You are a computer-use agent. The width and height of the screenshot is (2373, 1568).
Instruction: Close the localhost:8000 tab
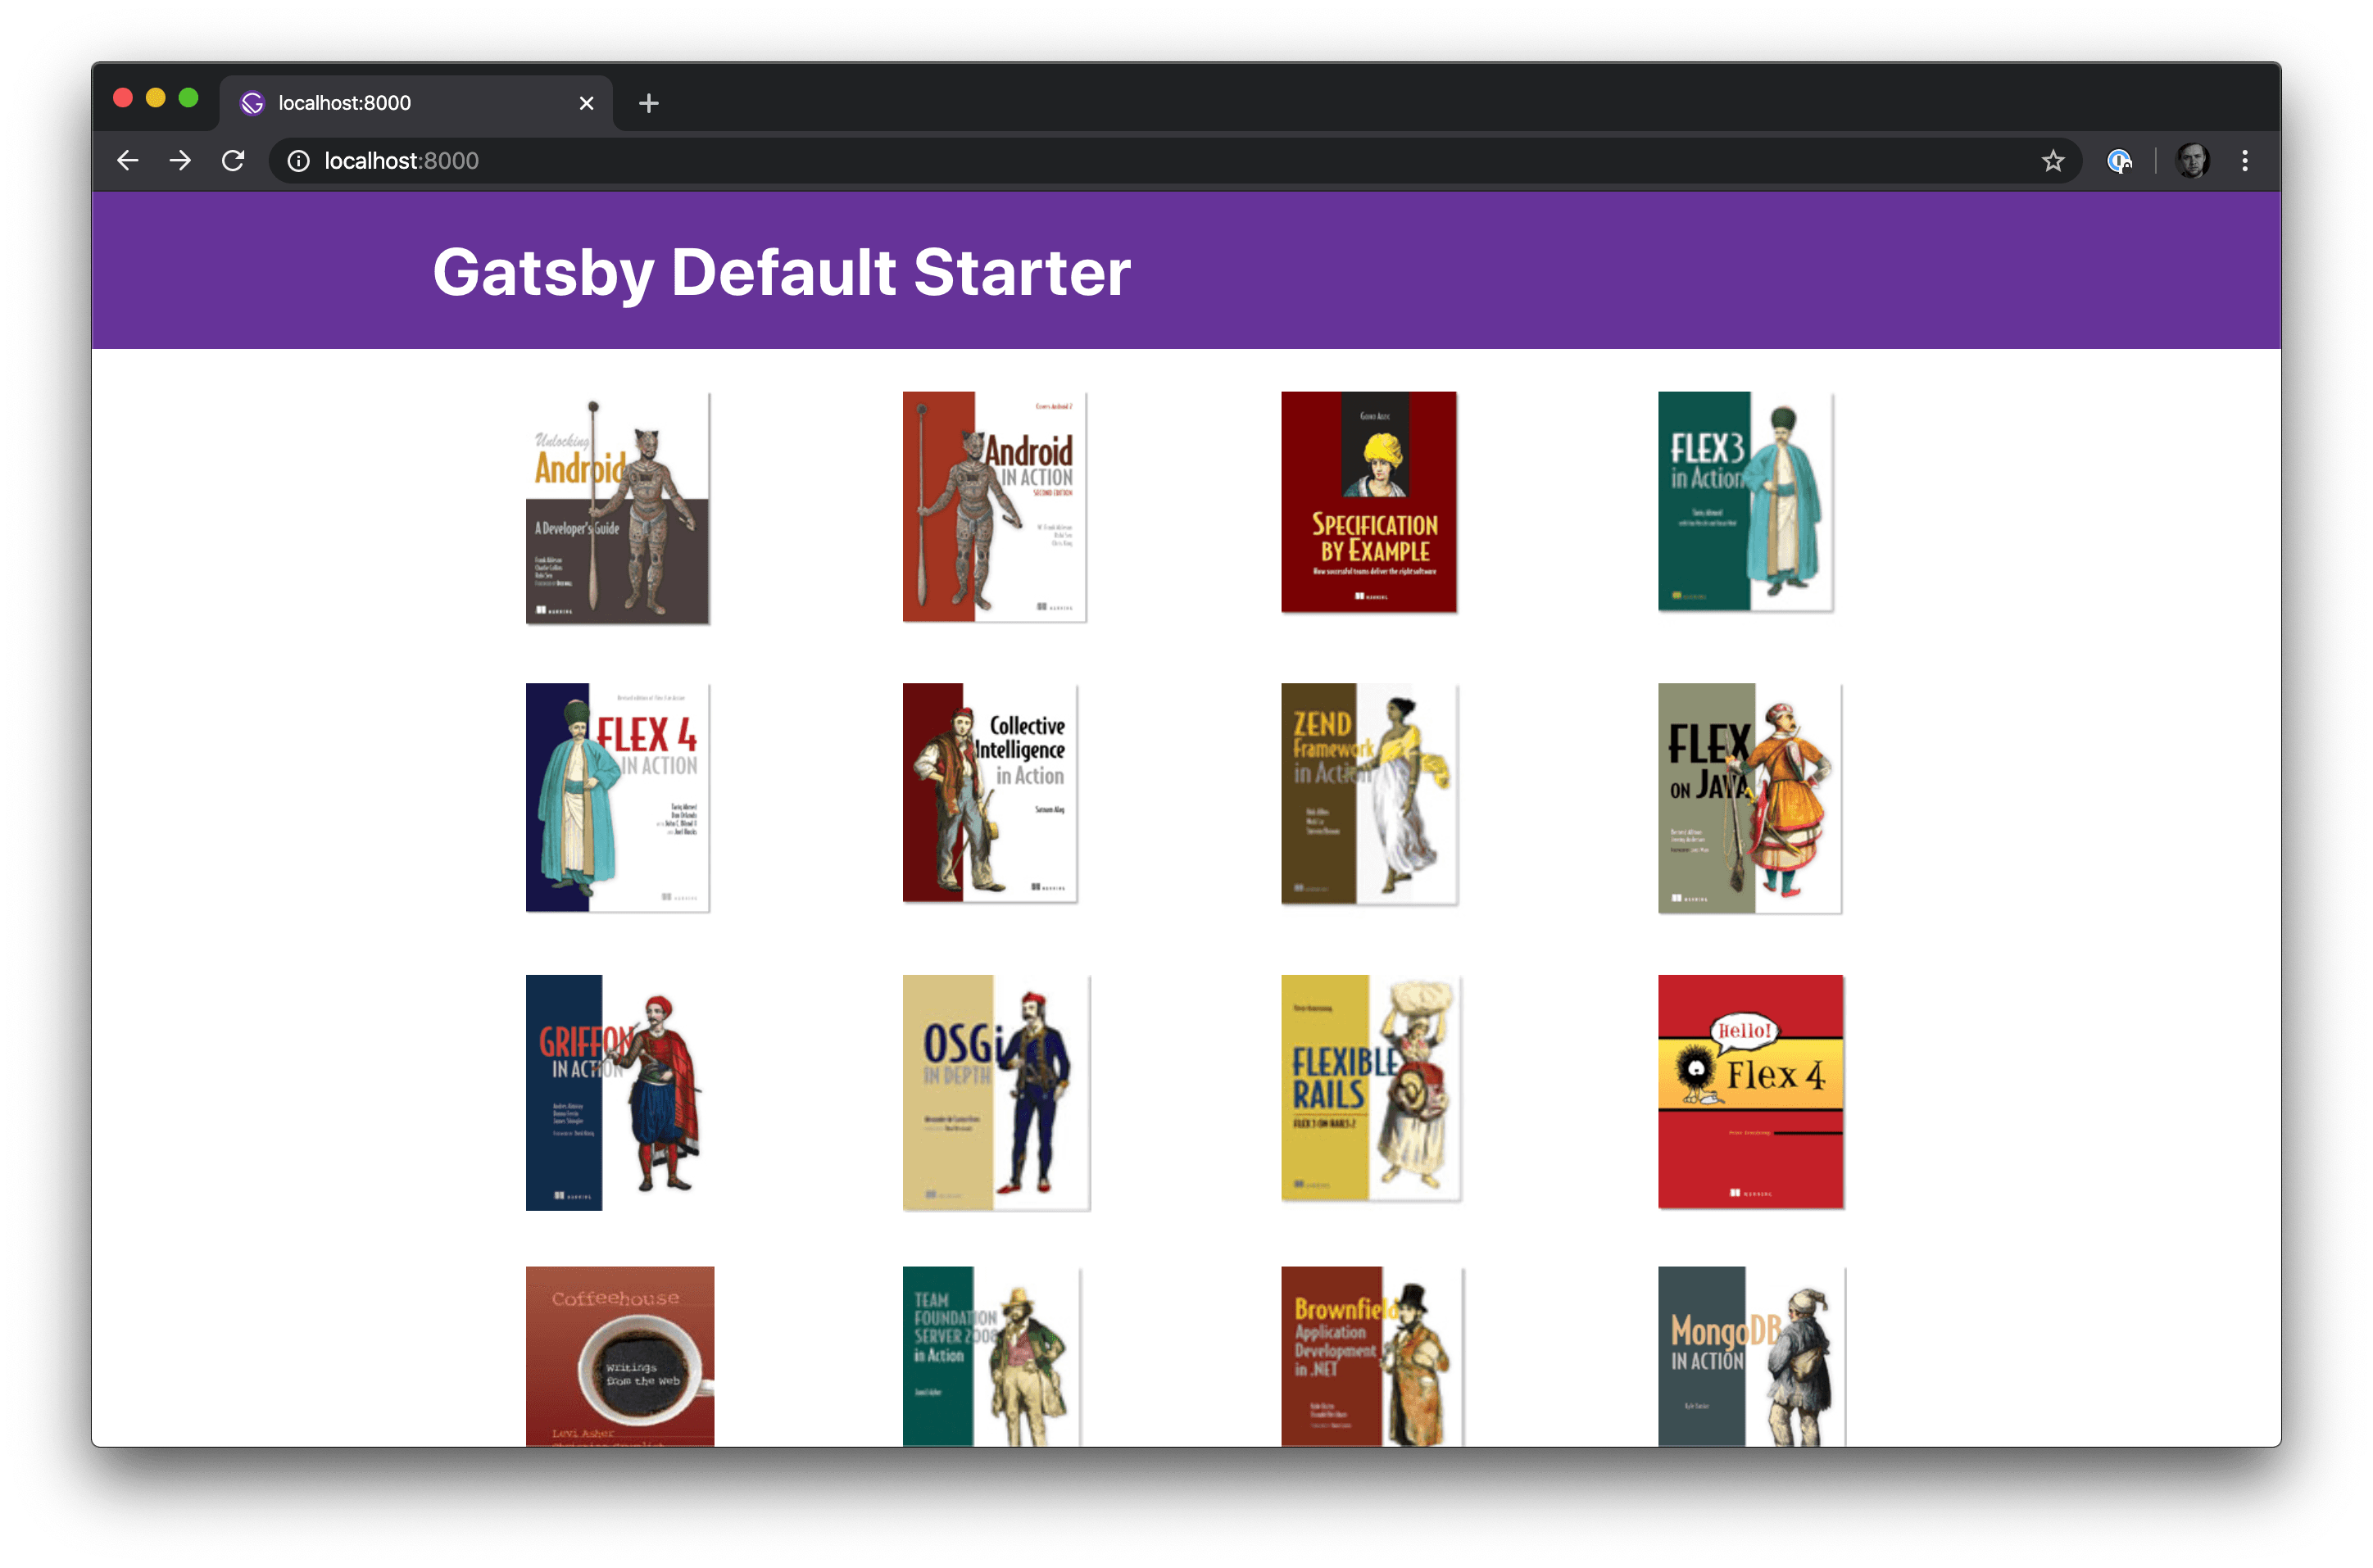[587, 103]
